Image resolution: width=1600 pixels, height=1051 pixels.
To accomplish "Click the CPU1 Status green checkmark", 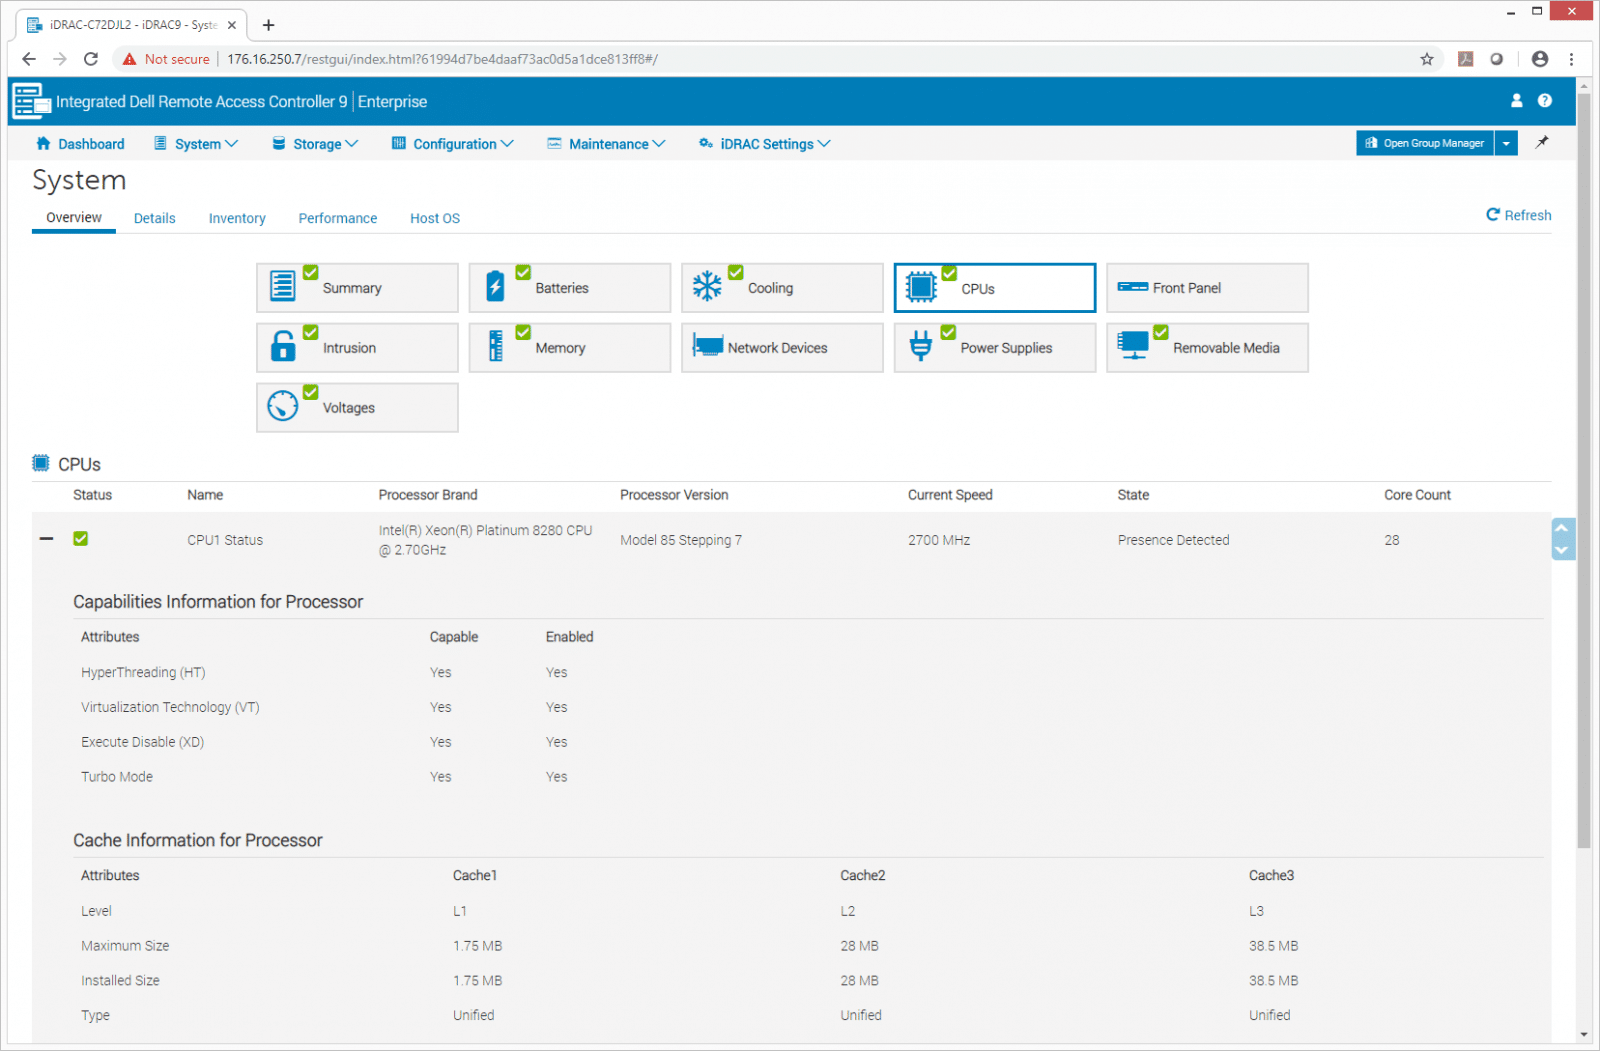I will pyautogui.click(x=81, y=539).
